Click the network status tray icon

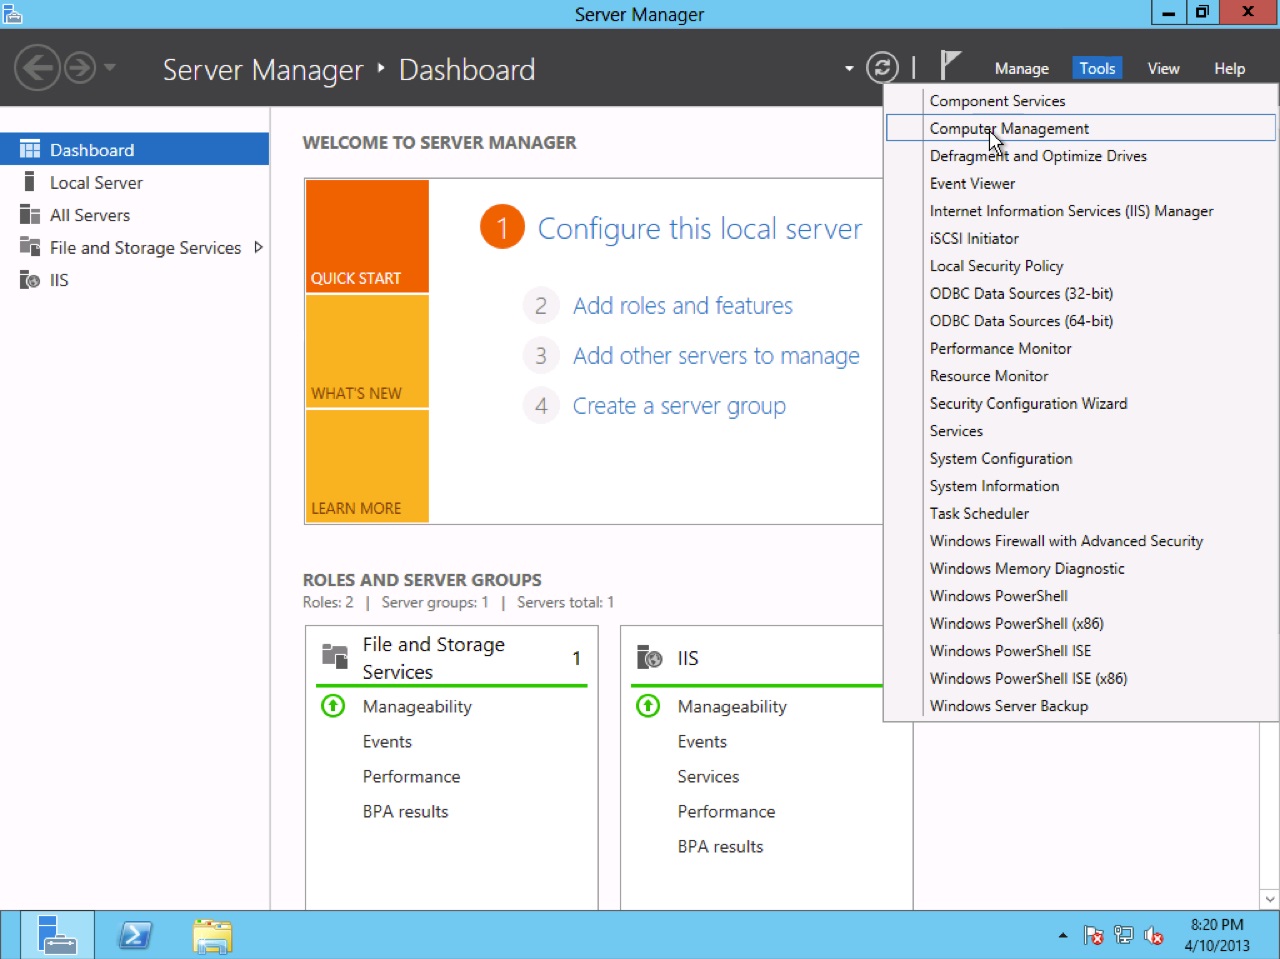pos(1123,934)
